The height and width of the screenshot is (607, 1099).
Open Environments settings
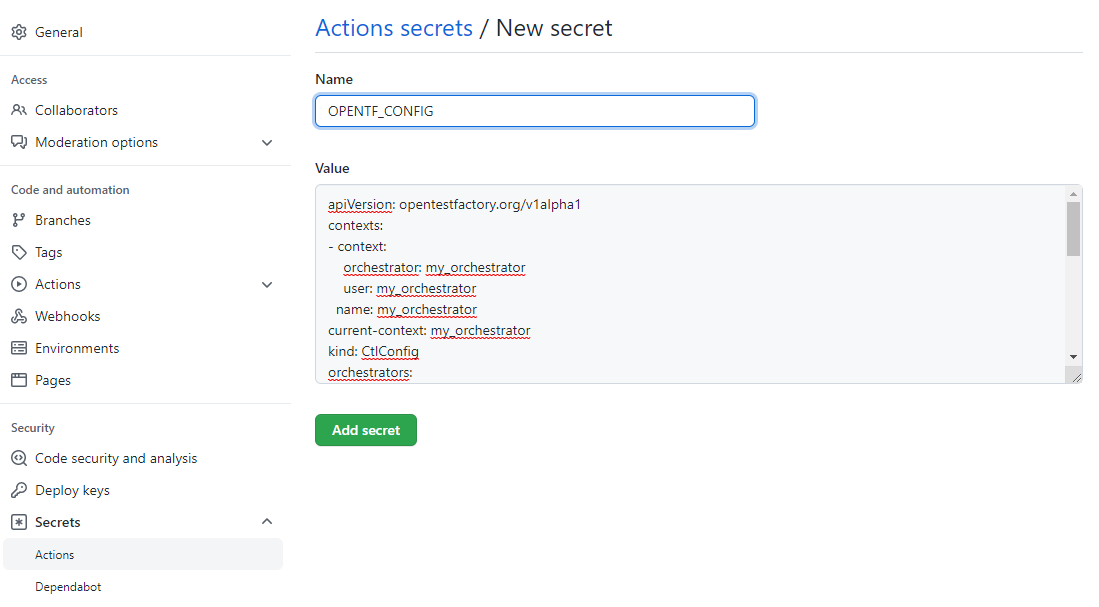click(77, 348)
